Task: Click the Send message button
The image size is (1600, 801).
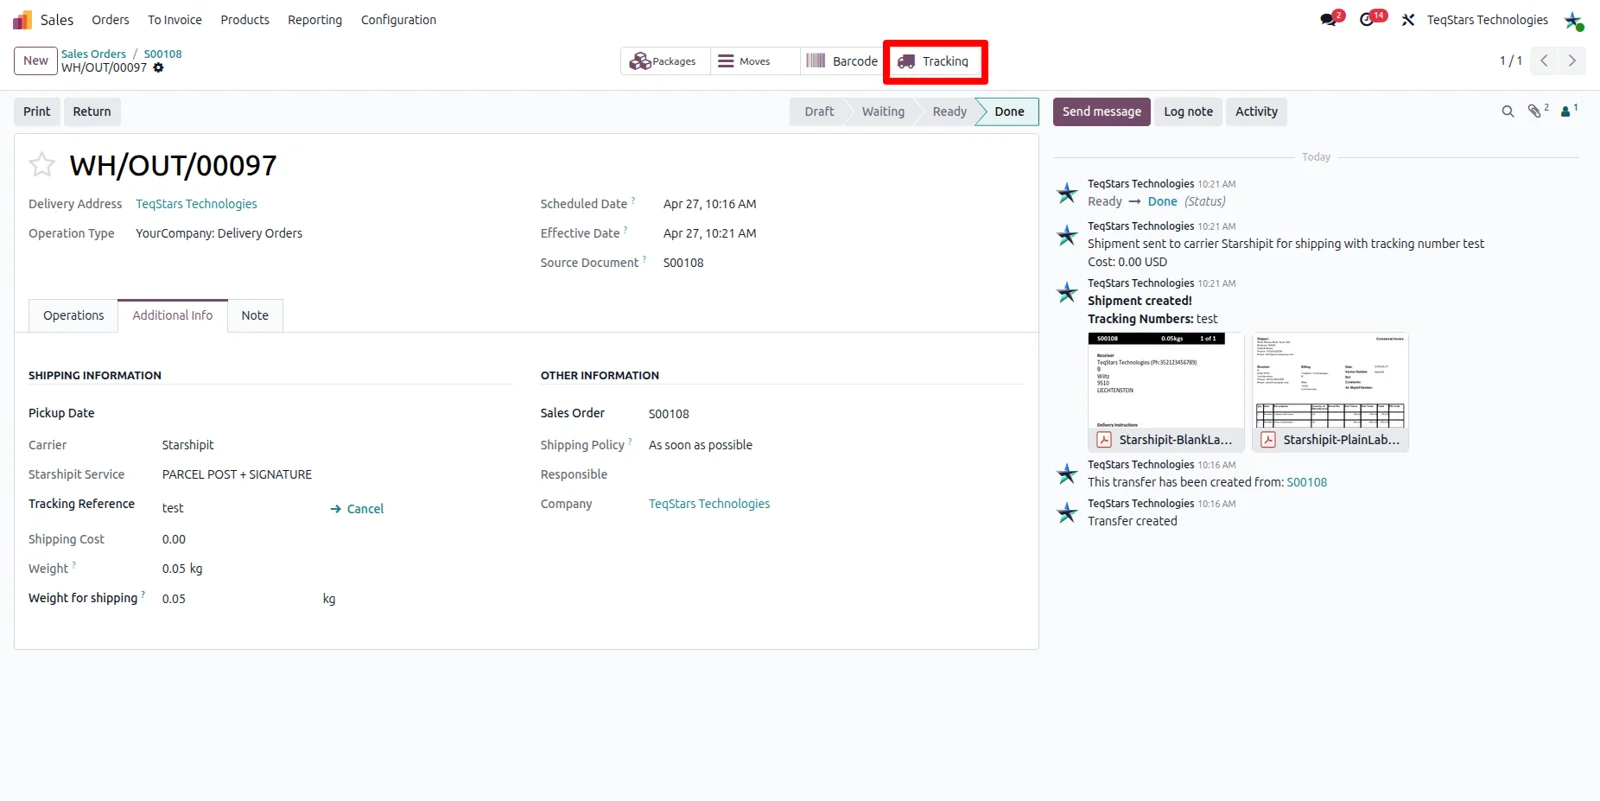Action: (1102, 112)
